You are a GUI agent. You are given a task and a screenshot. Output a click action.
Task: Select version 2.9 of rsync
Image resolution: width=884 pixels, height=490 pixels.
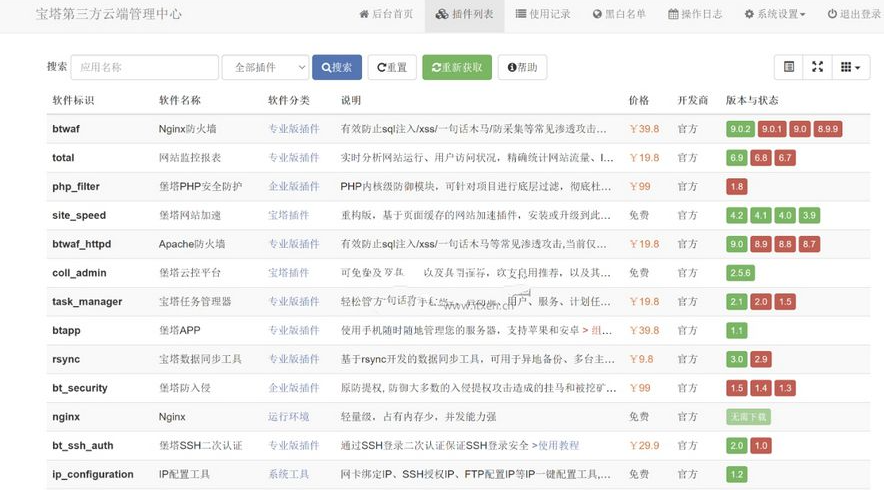761,359
